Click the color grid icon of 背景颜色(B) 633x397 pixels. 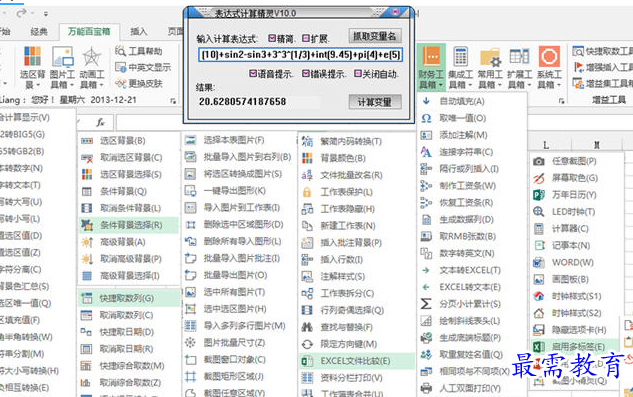[307, 158]
